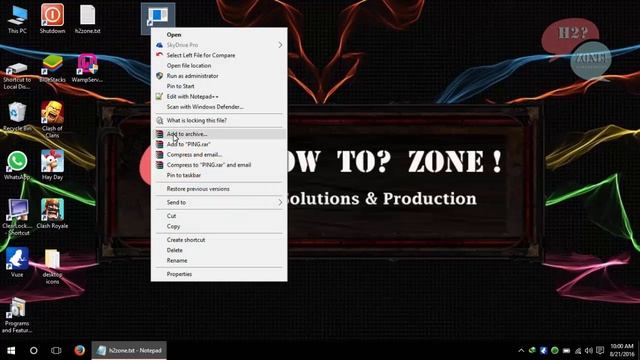Choose Add to "PING.rar"
Image resolution: width=640 pixels, height=360 pixels.
(219, 144)
